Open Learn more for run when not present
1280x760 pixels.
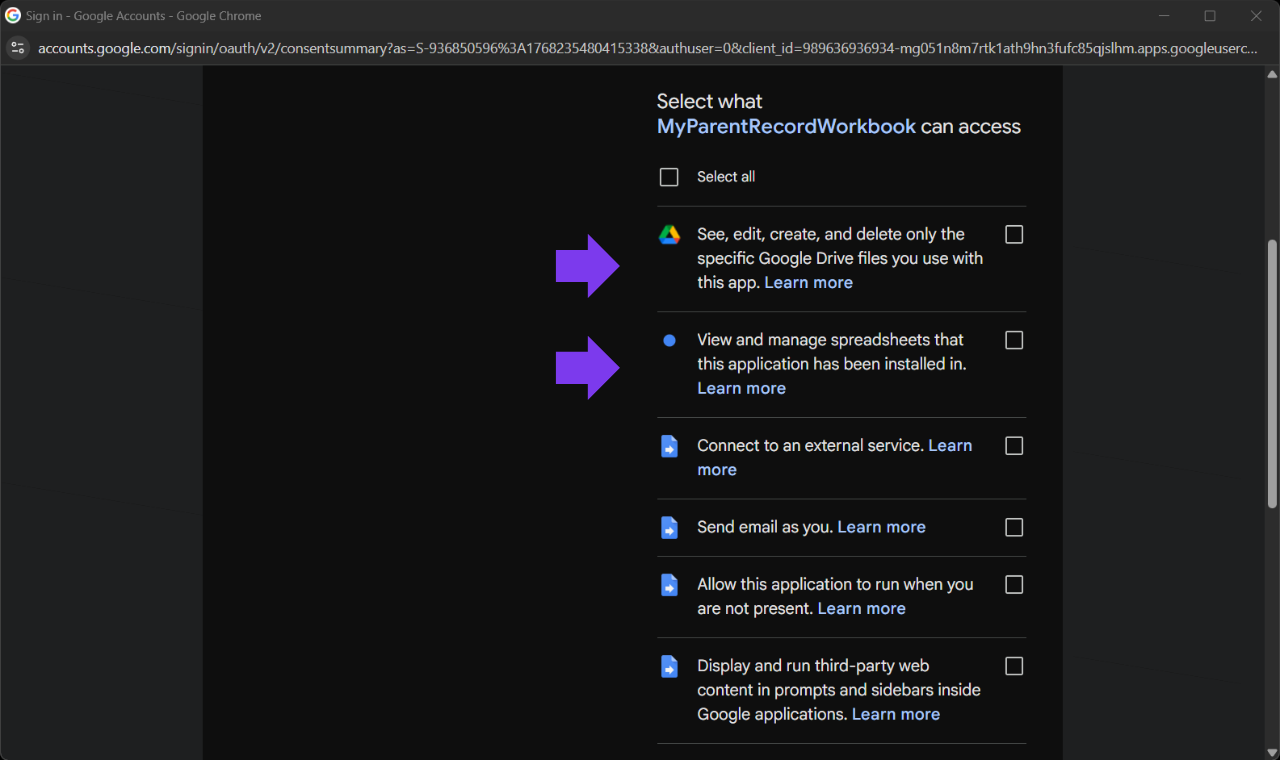[861, 609]
